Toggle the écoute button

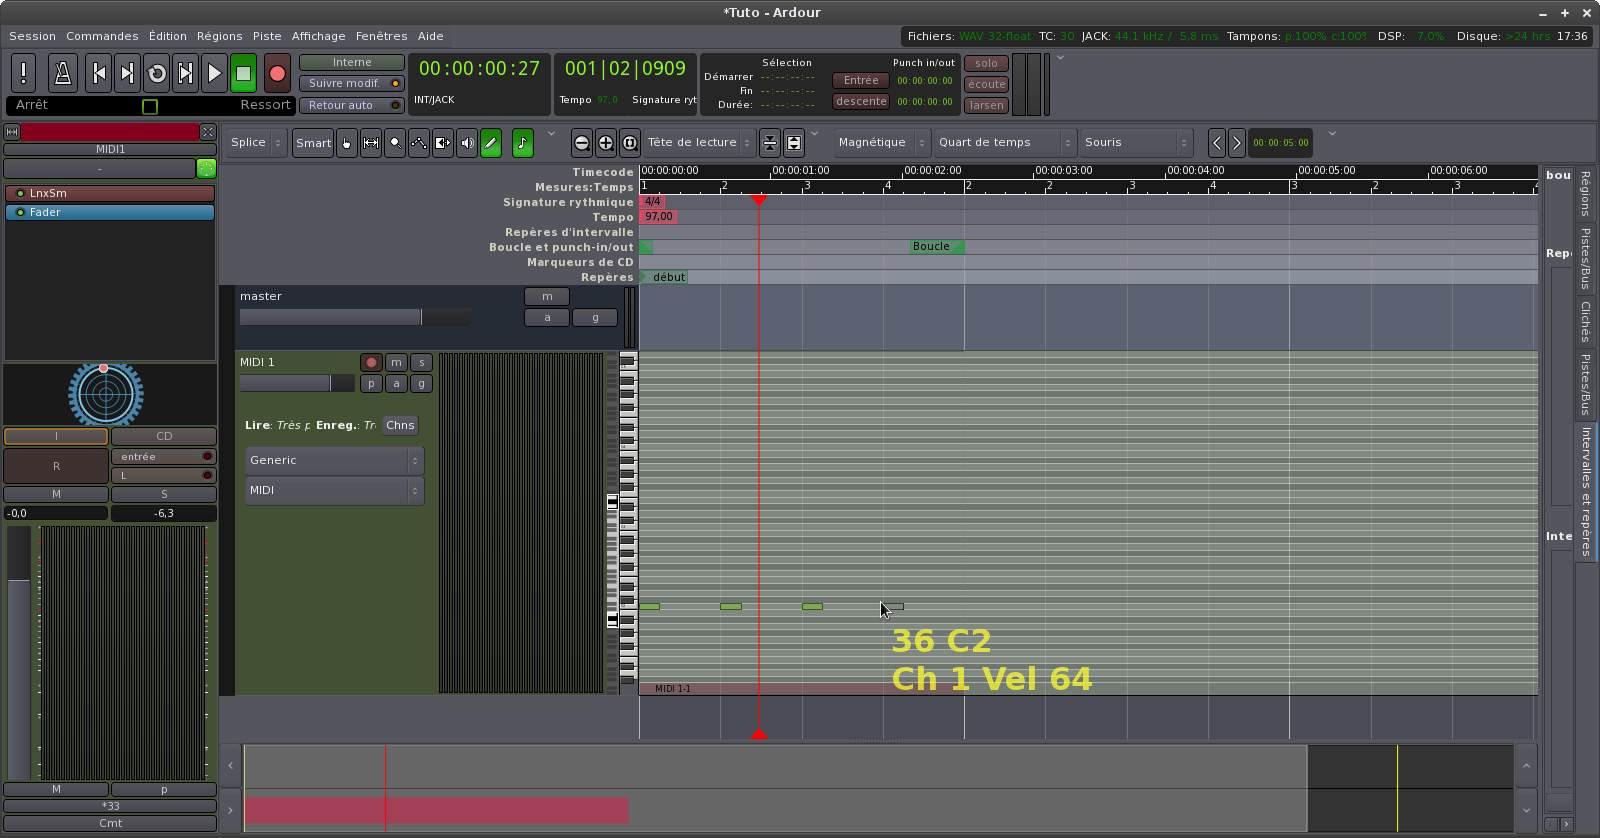click(987, 84)
